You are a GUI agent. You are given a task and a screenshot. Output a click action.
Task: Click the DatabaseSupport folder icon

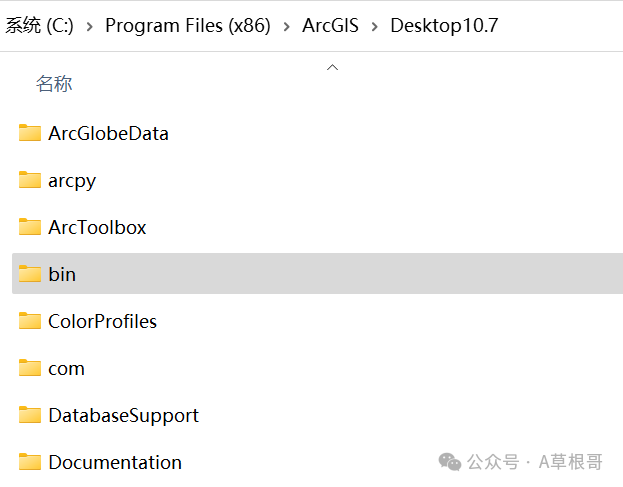[30, 415]
